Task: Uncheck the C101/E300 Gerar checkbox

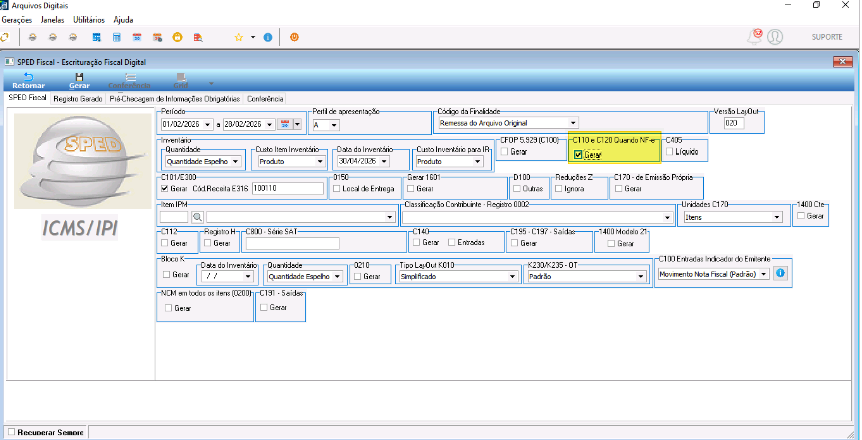Action: 164,189
